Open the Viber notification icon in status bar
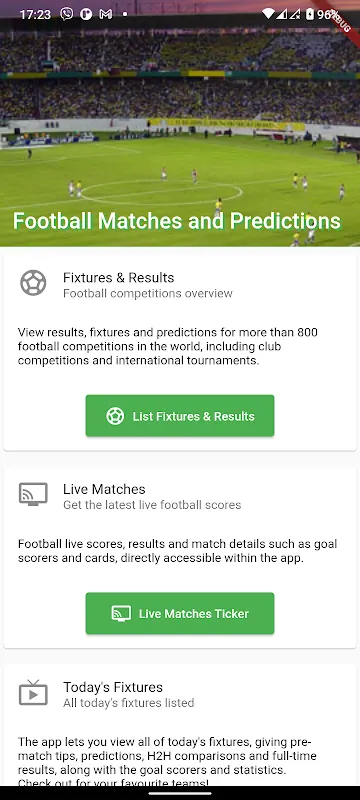The image size is (360, 800). click(66, 14)
